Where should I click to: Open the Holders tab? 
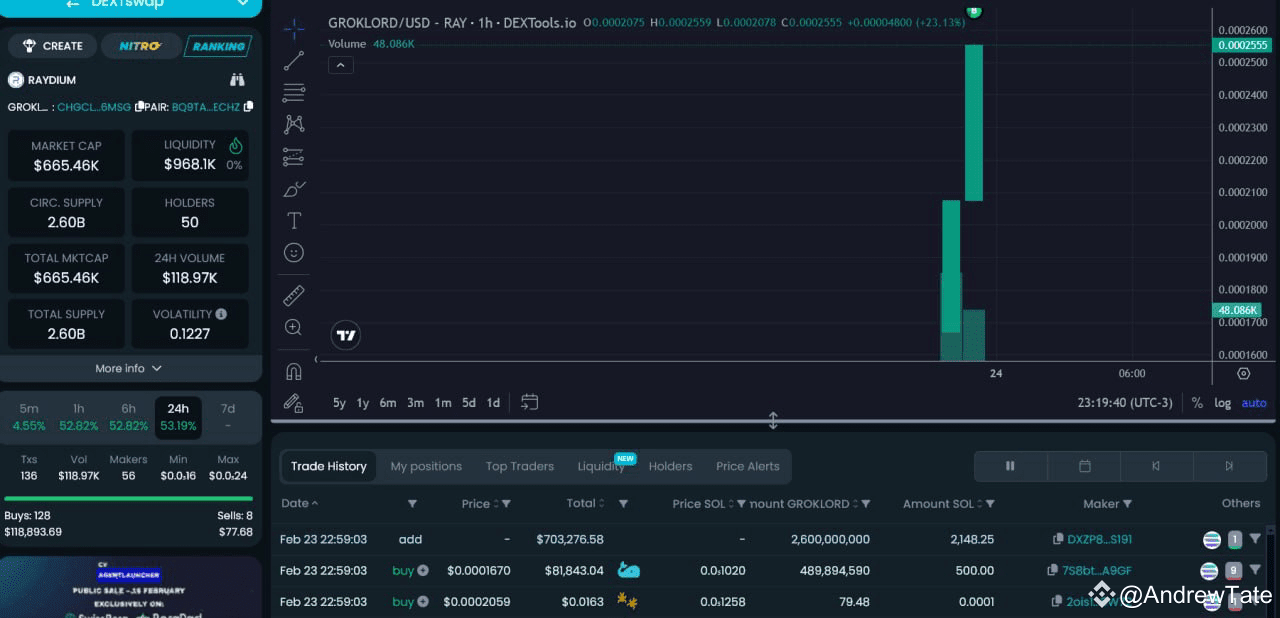670,466
